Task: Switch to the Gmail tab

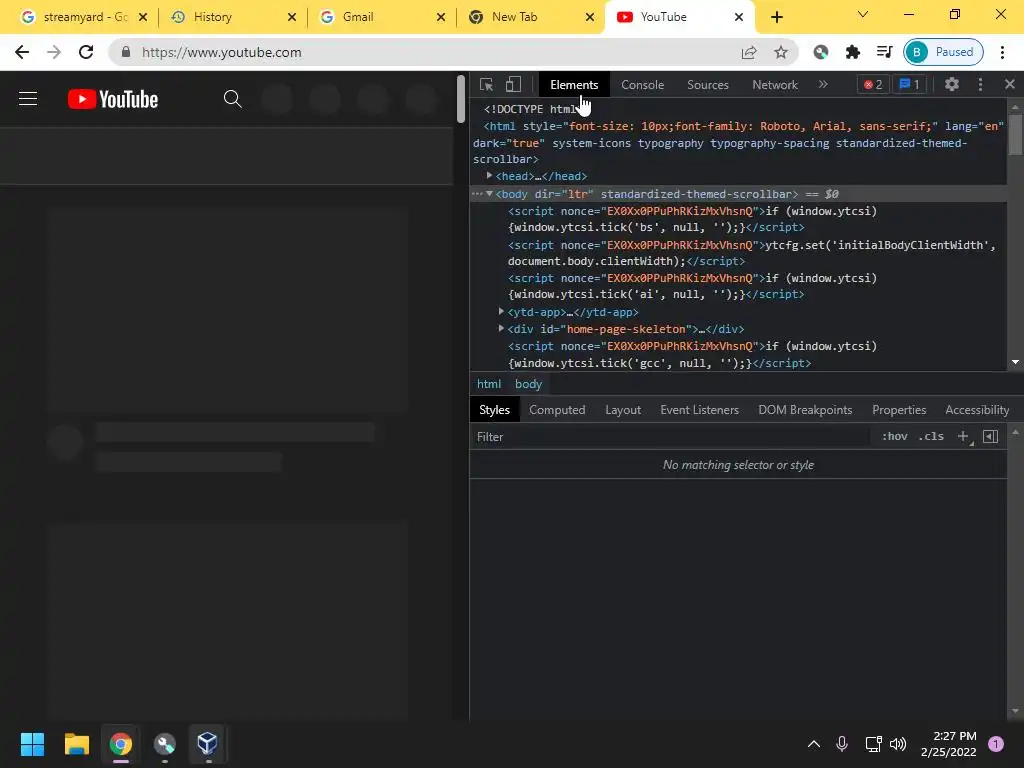Action: [x=381, y=17]
